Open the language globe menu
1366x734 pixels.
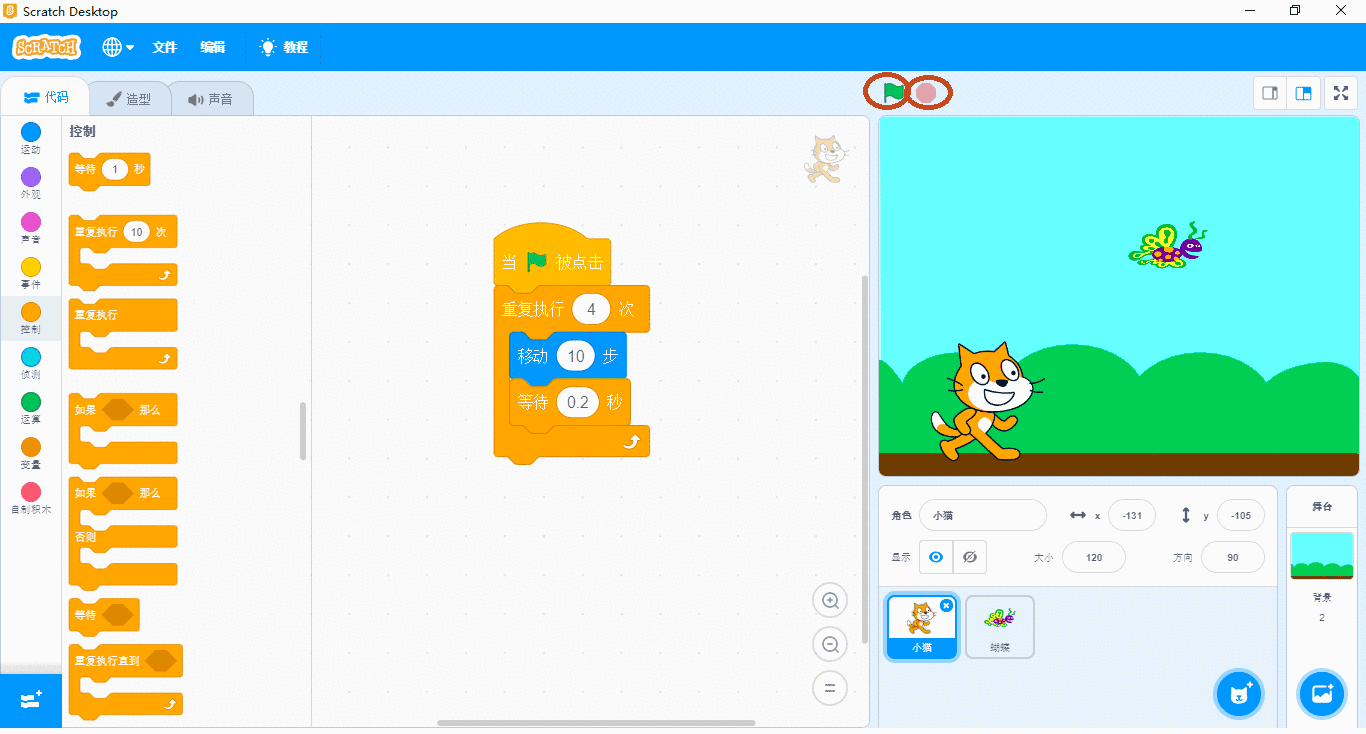117,47
